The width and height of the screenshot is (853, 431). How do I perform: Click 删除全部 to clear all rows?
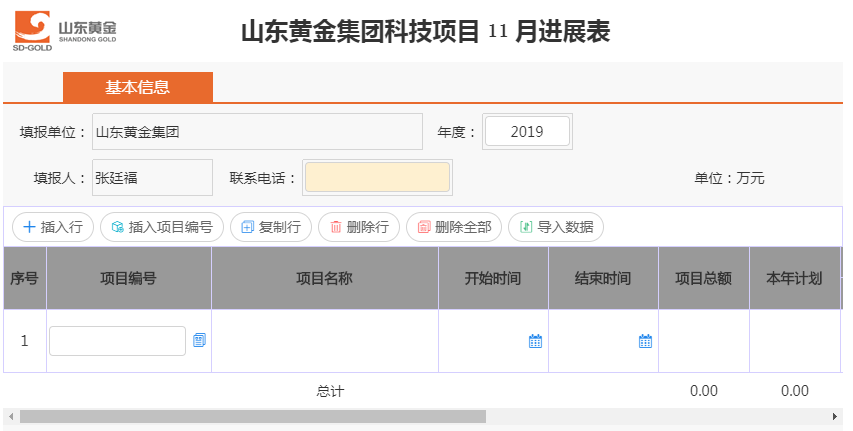[453, 227]
